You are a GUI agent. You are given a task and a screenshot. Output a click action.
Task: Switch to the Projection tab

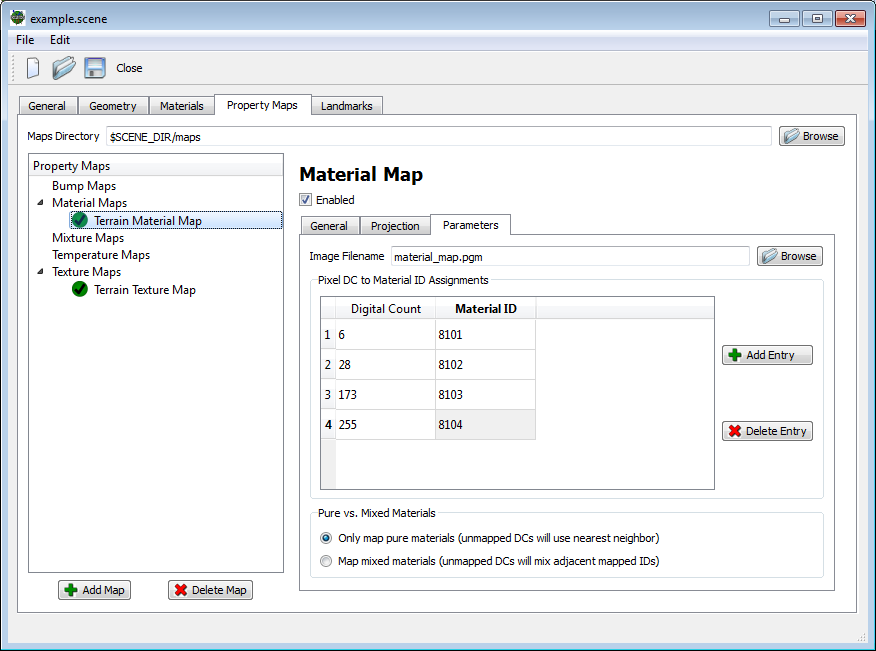pos(394,226)
